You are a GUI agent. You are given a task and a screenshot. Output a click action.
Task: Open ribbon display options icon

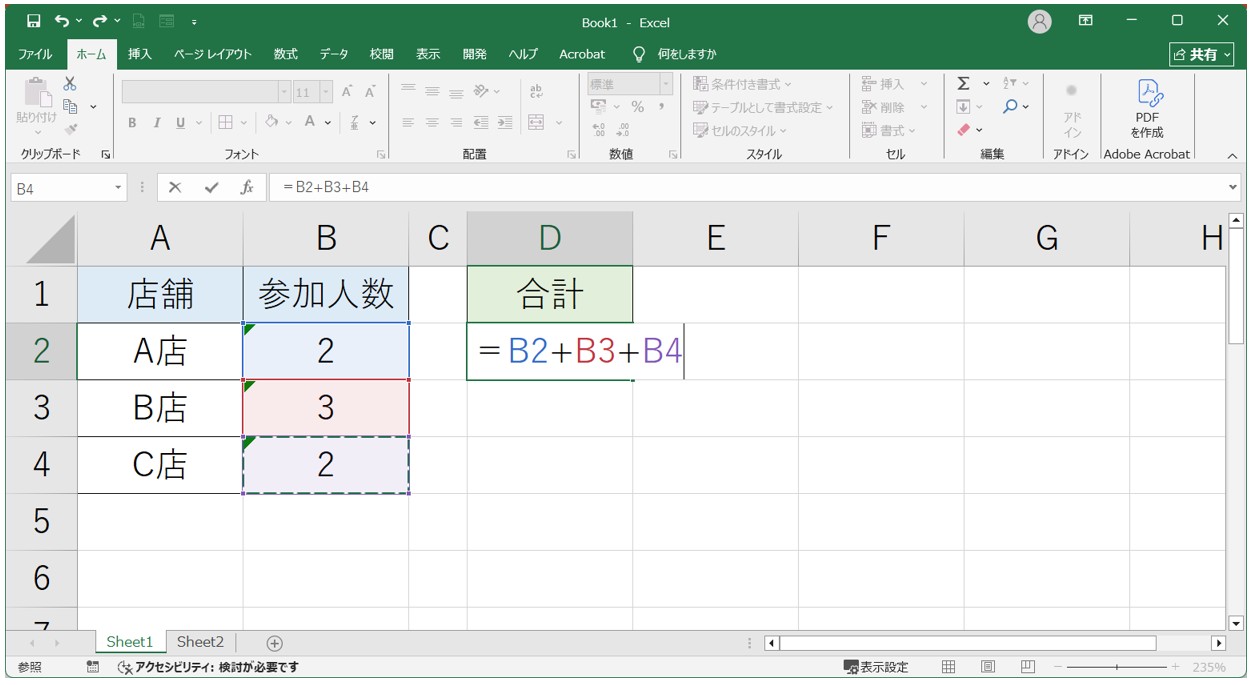tap(1086, 21)
